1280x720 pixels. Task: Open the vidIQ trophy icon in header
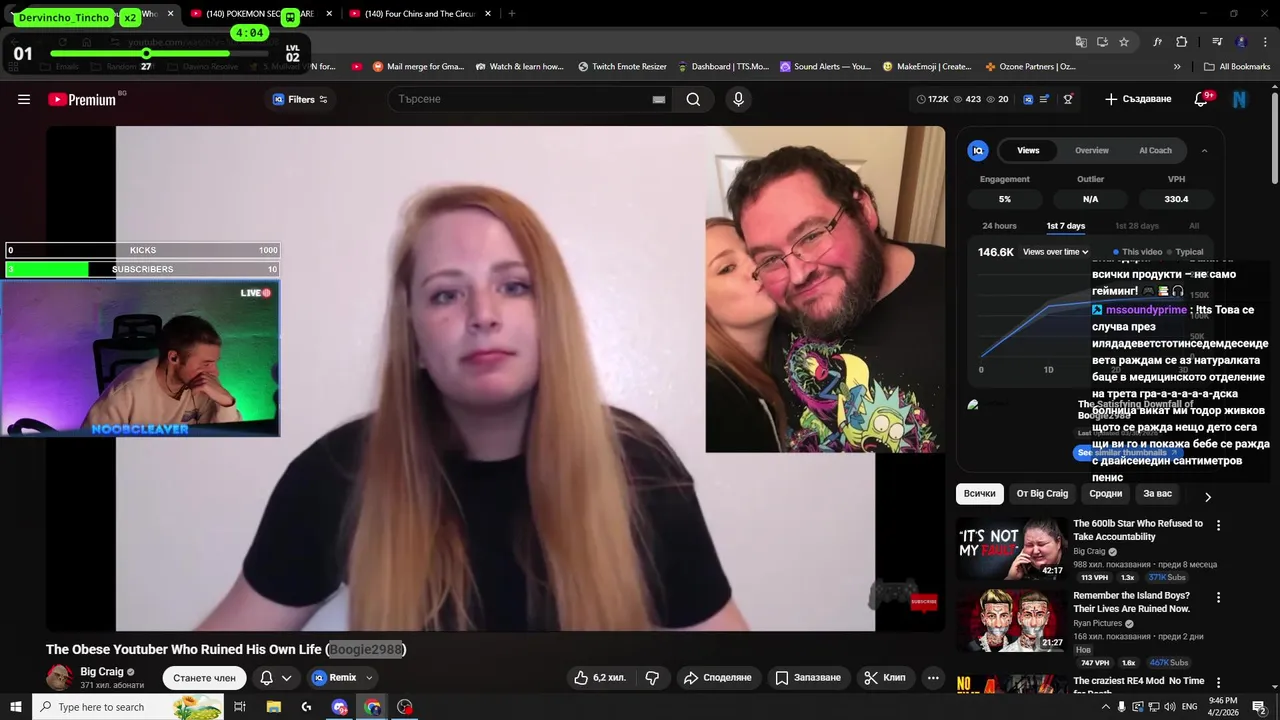point(1068,99)
